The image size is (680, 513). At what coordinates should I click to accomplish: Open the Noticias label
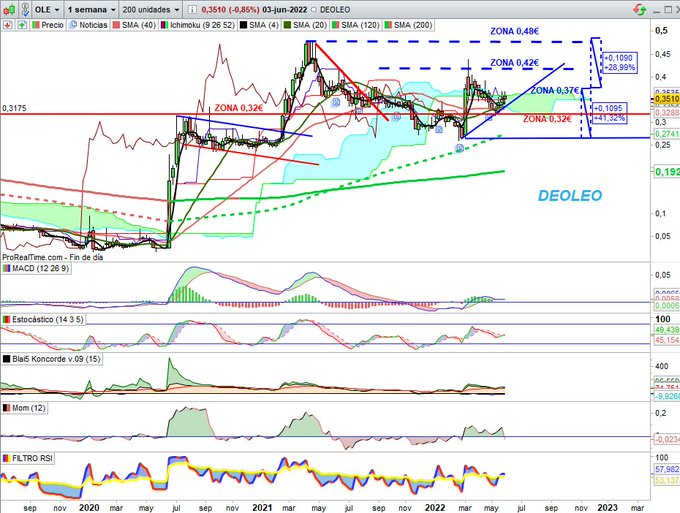[93, 25]
